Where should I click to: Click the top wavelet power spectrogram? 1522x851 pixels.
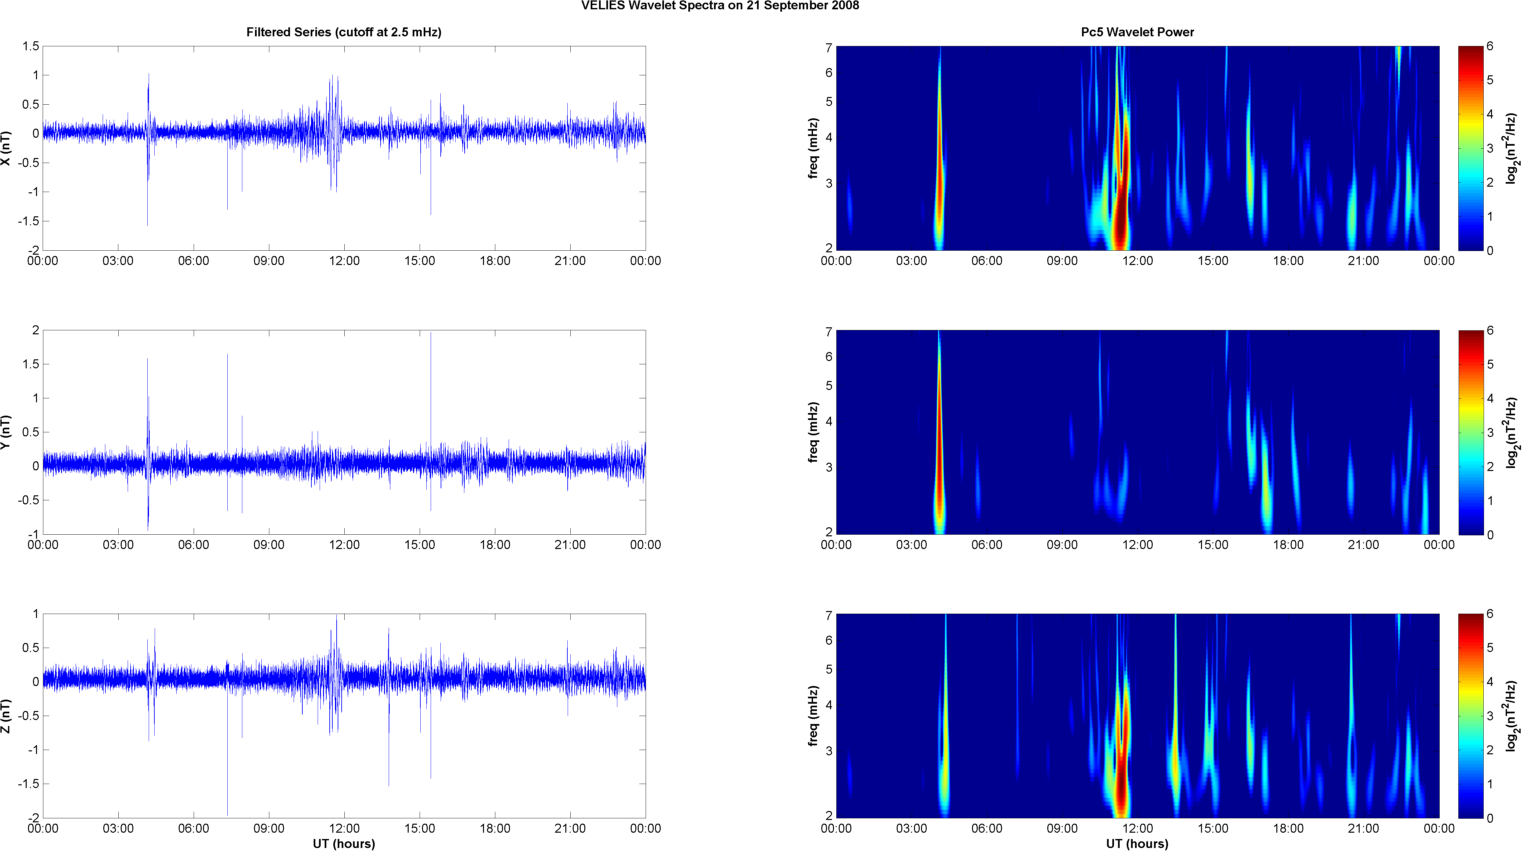[x=1137, y=148]
